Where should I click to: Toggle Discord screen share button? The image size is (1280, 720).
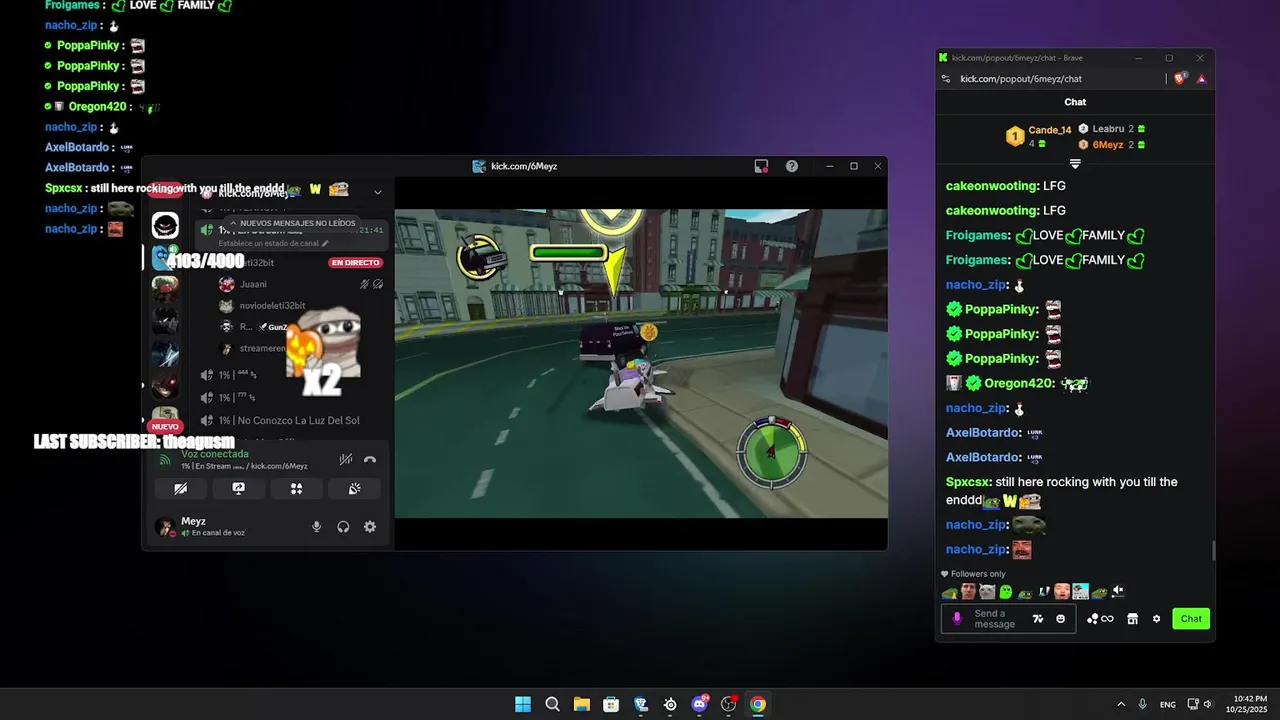tap(238, 489)
